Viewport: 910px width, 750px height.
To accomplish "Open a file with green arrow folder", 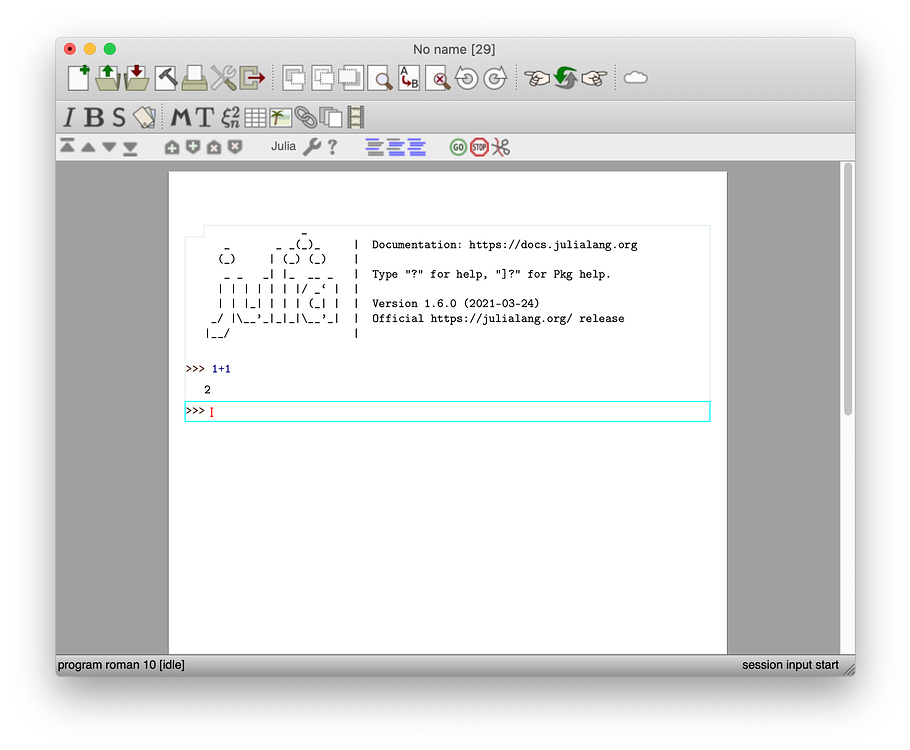I will [107, 78].
